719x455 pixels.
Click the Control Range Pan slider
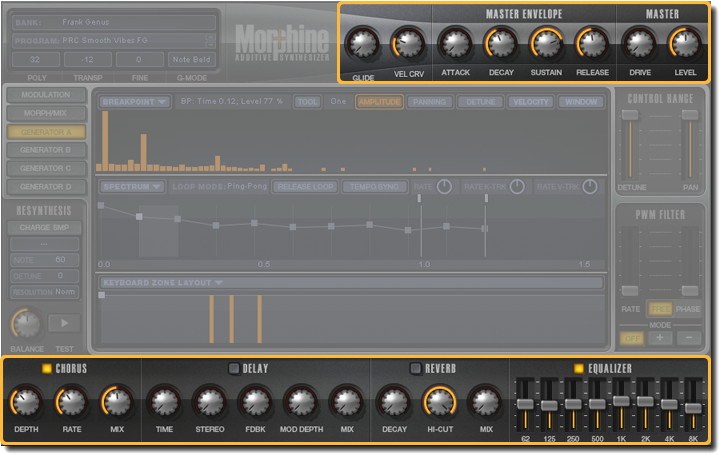pyautogui.click(x=690, y=146)
